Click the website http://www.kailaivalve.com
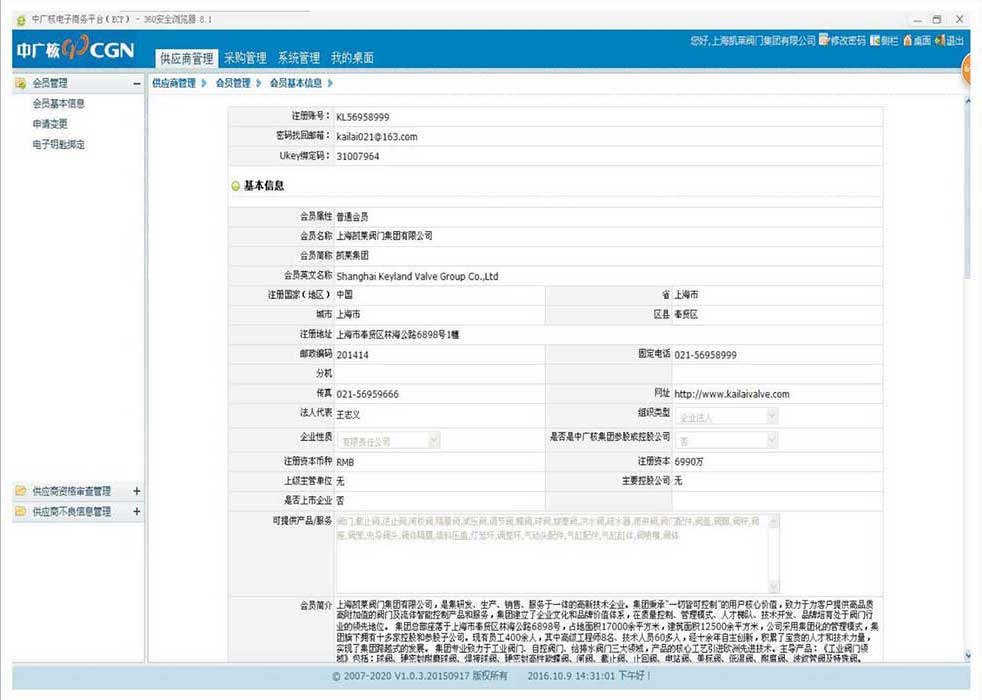Screen dimensions: 982x700 (x=731, y=394)
